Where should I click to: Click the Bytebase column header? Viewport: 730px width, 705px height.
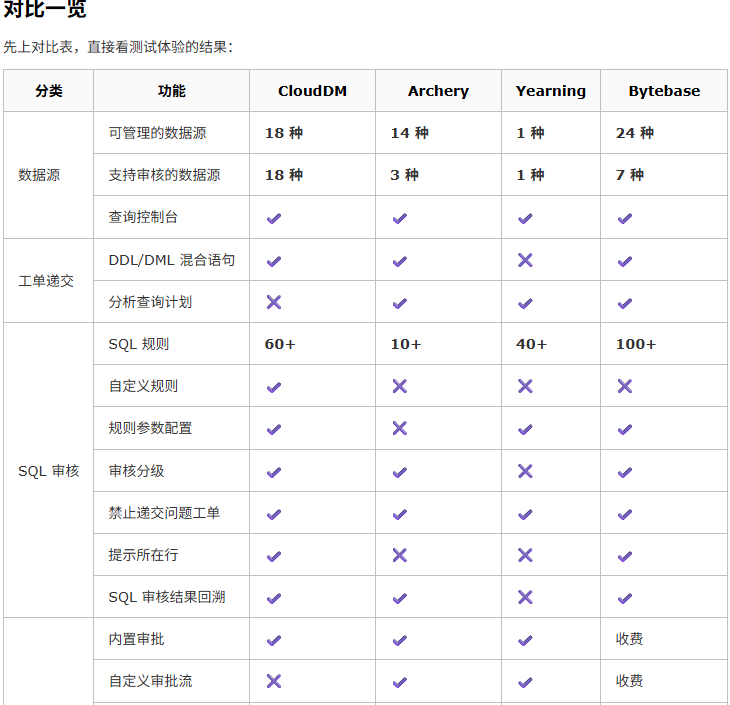[664, 91]
